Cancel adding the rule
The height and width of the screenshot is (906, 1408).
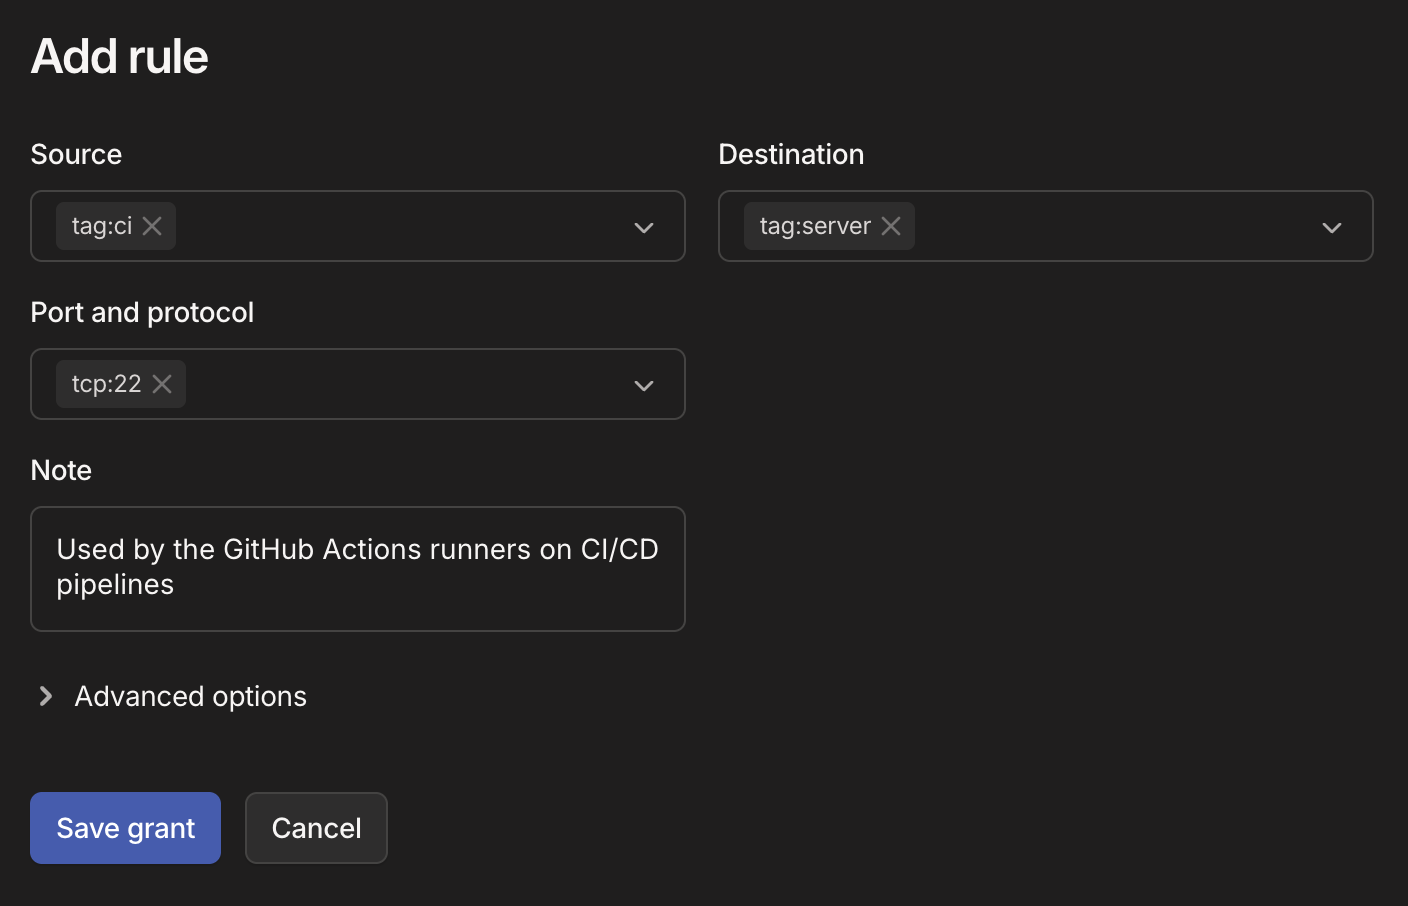coord(316,828)
